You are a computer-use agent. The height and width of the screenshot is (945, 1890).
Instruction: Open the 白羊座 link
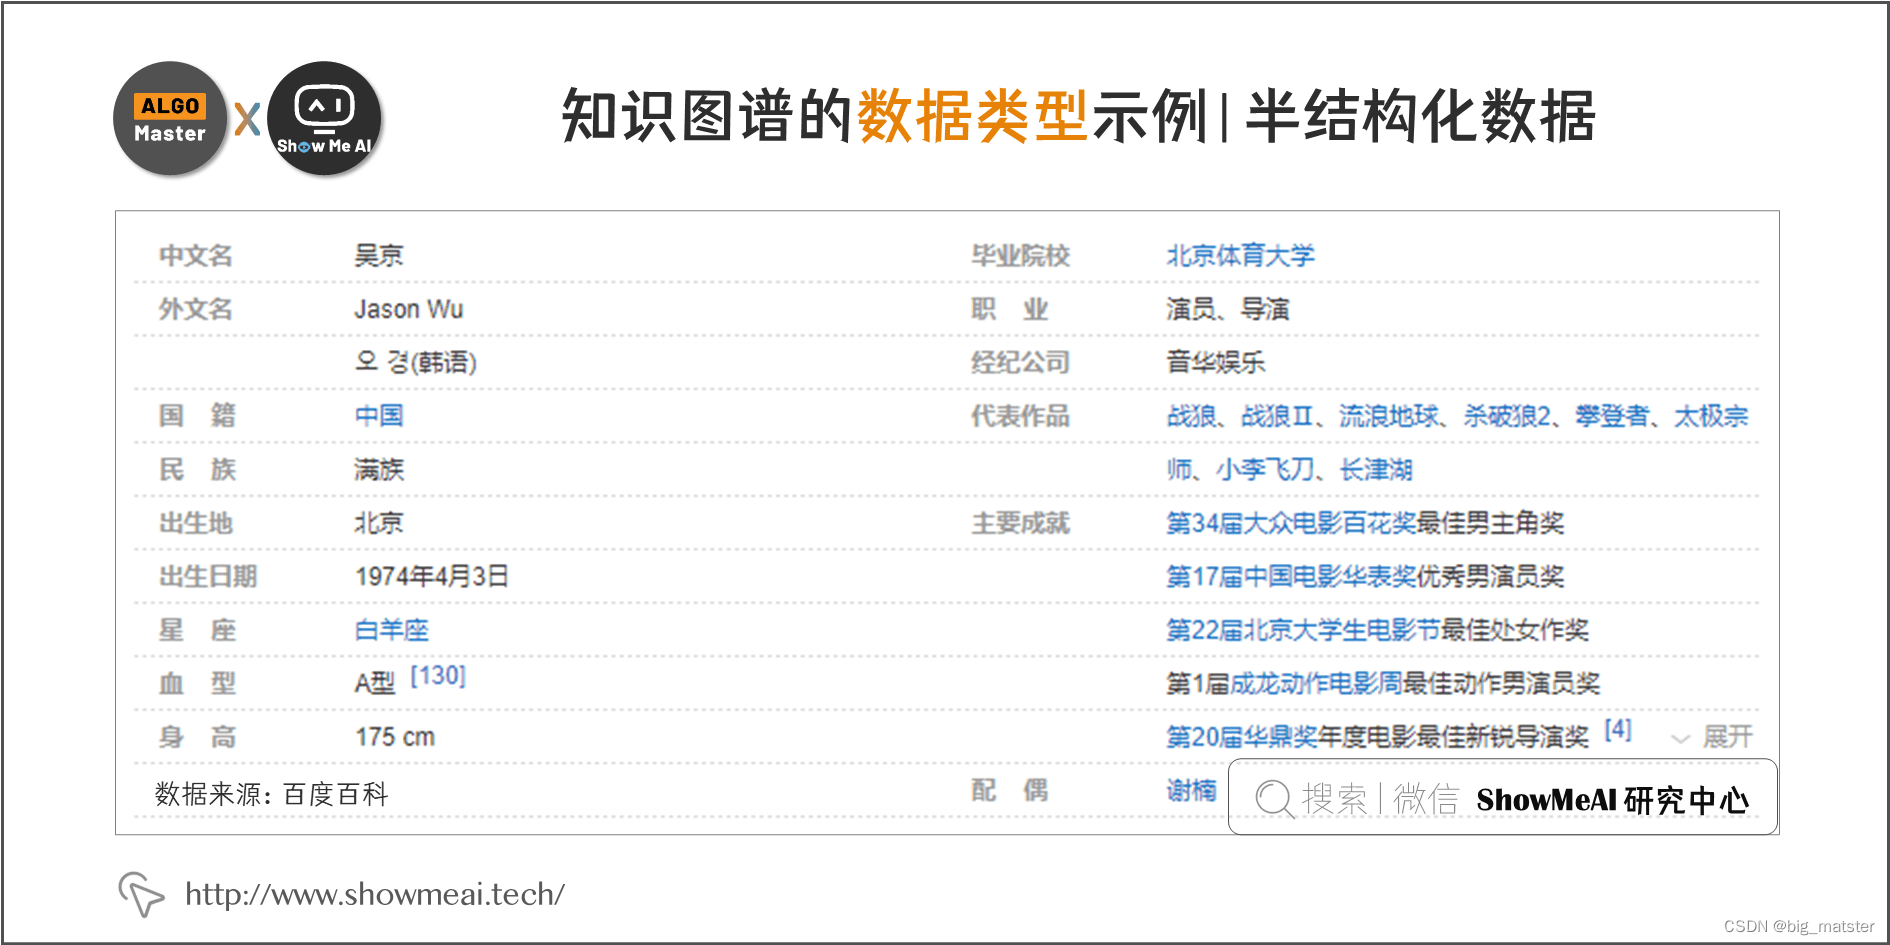tap(392, 630)
